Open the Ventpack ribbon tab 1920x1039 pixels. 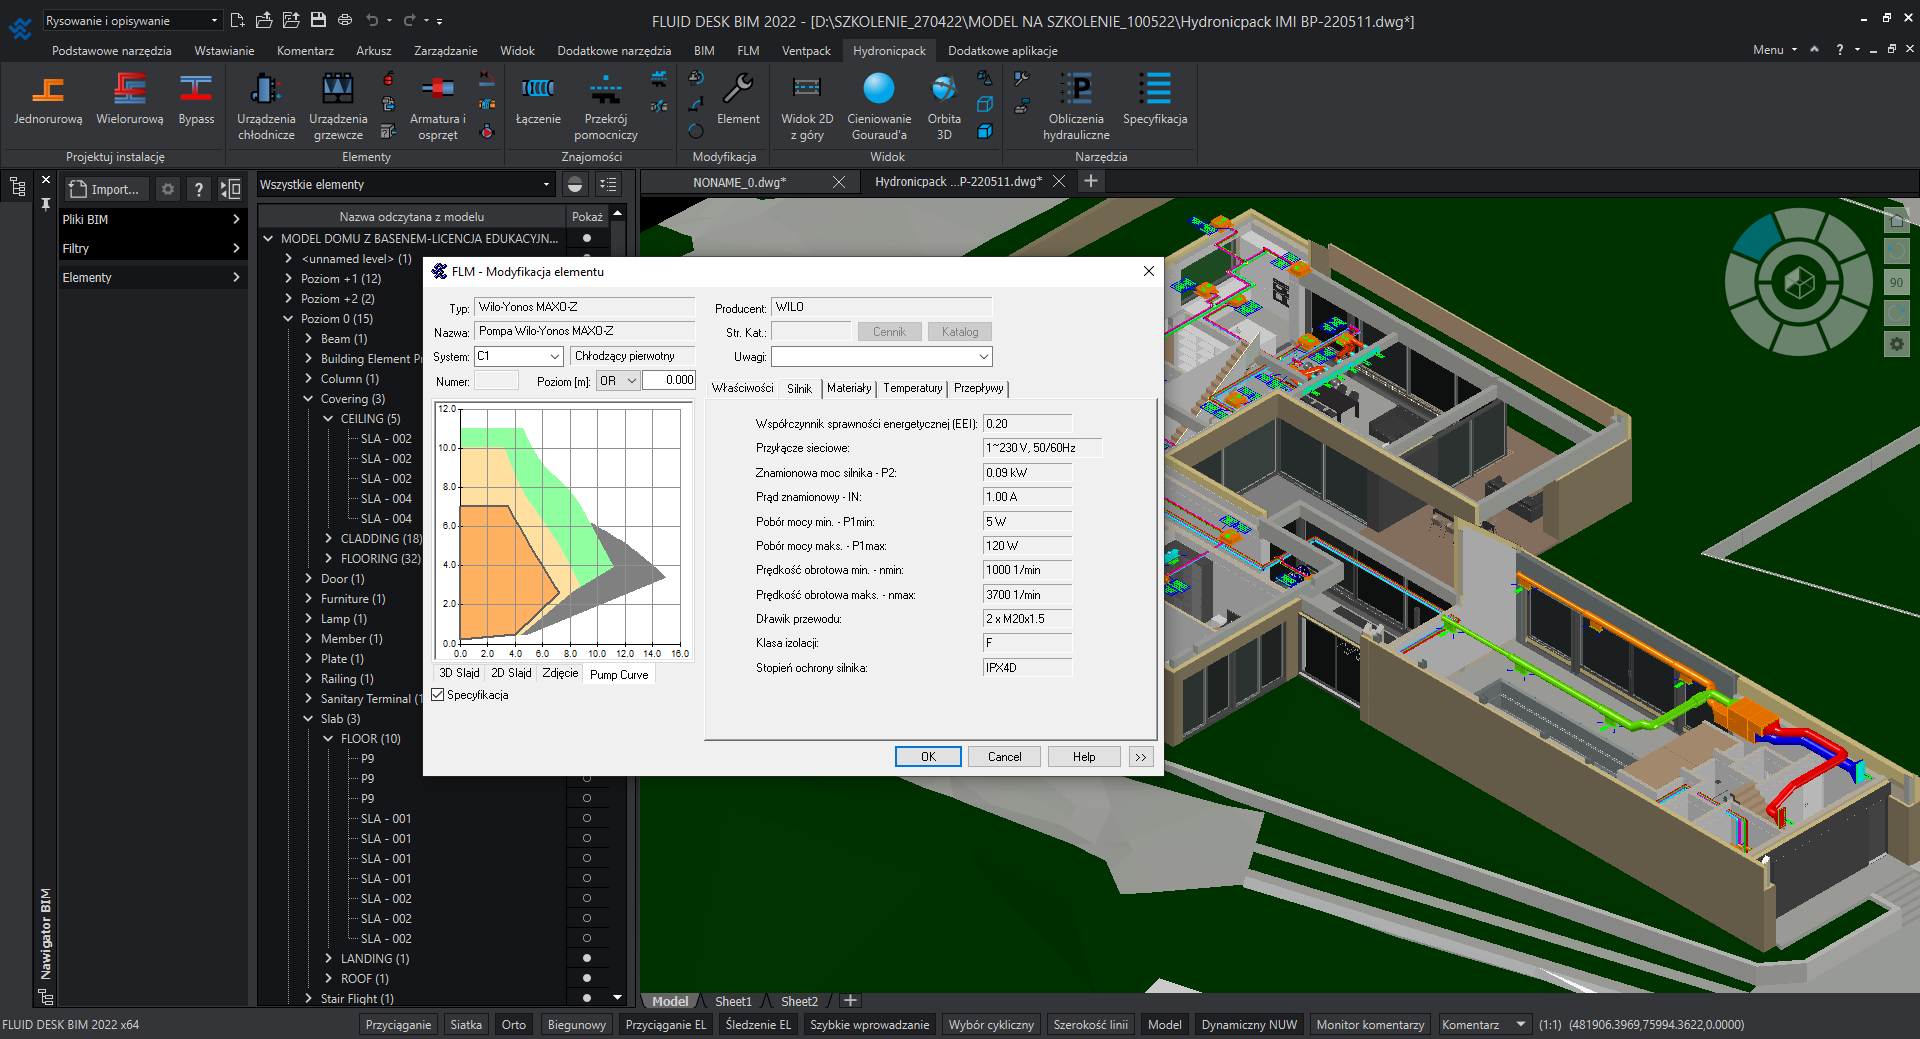point(806,51)
